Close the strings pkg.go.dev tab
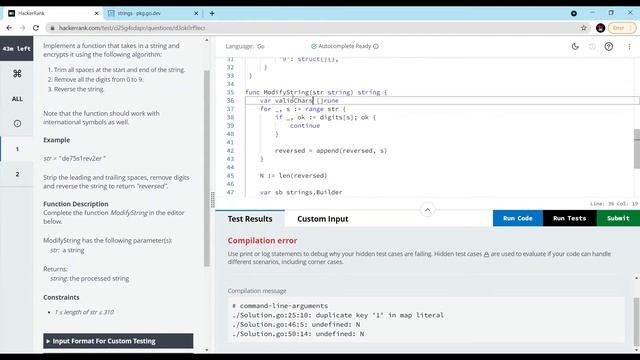This screenshot has width=640, height=360. tap(196, 13)
